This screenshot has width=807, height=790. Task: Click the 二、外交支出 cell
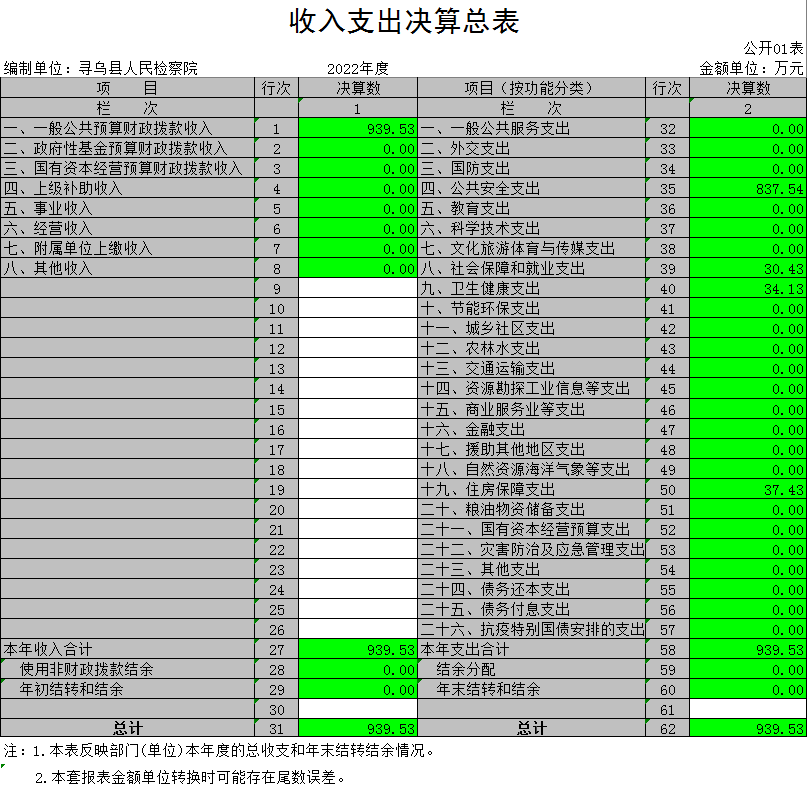[x=532, y=148]
